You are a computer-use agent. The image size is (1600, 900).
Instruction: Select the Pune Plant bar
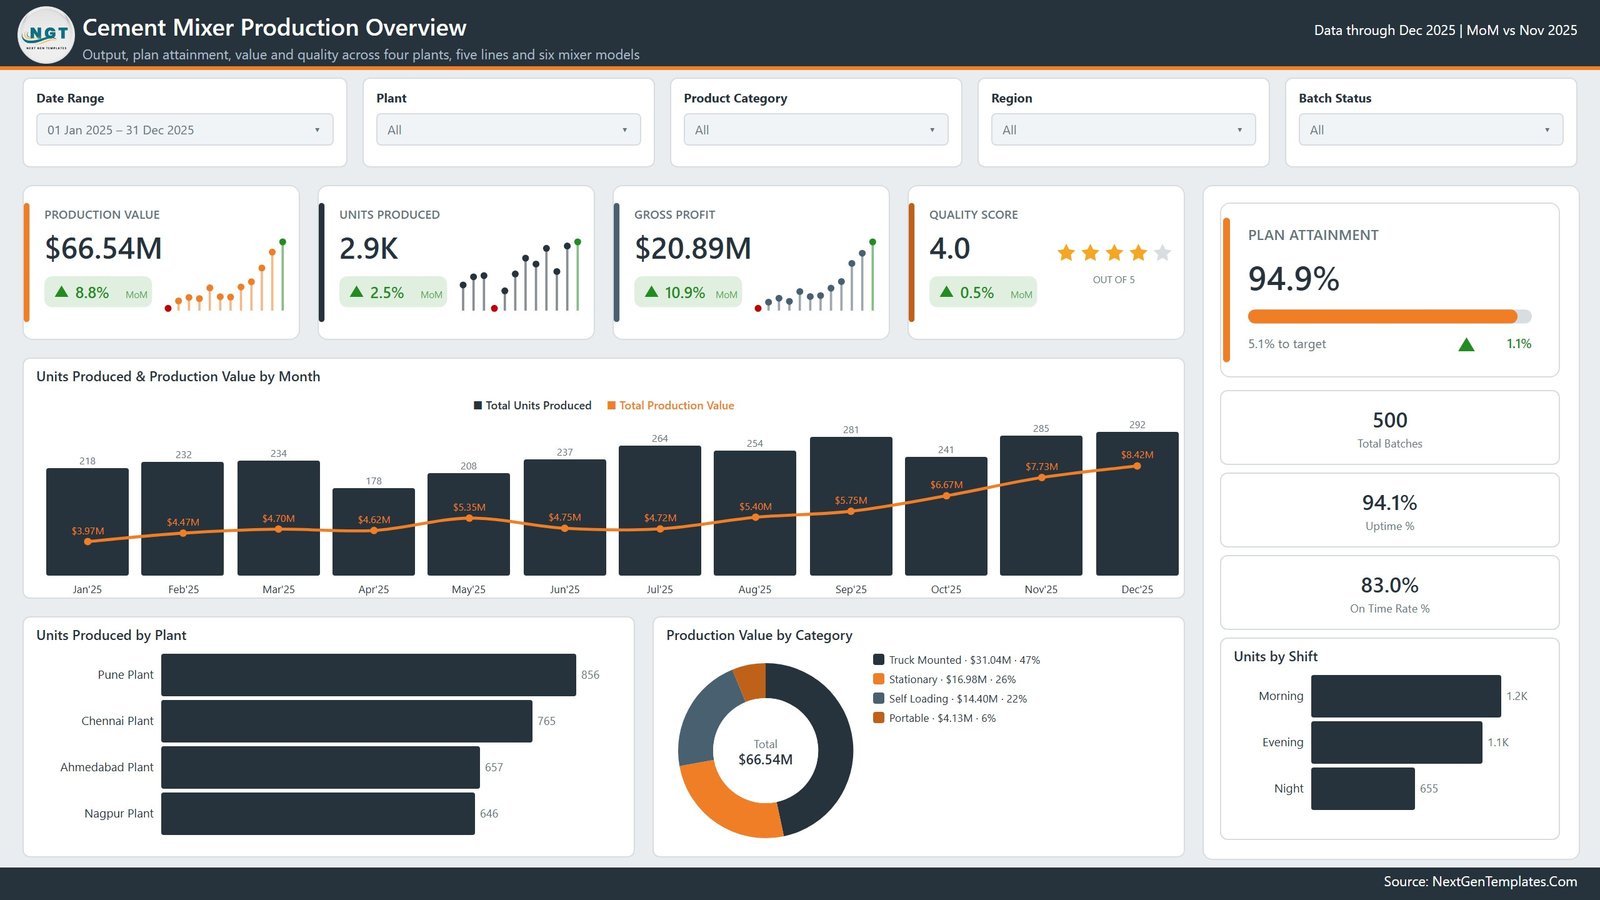click(368, 675)
